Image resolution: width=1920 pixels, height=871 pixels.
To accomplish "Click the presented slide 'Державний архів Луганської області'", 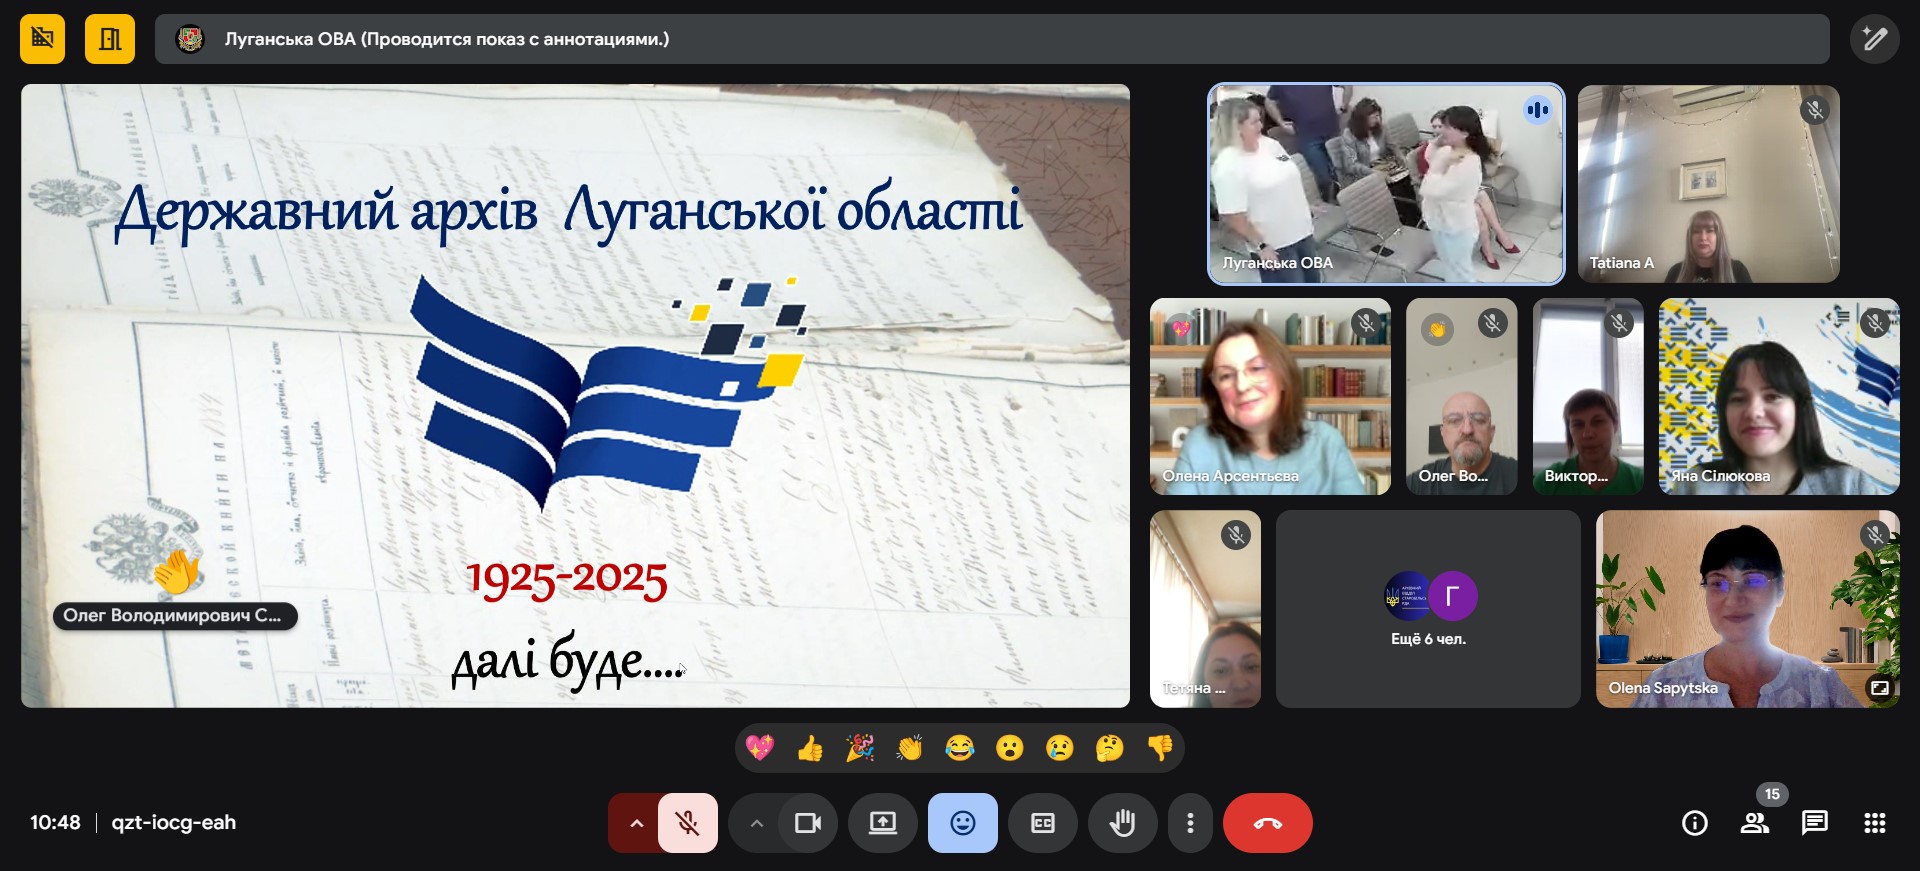I will [x=575, y=396].
